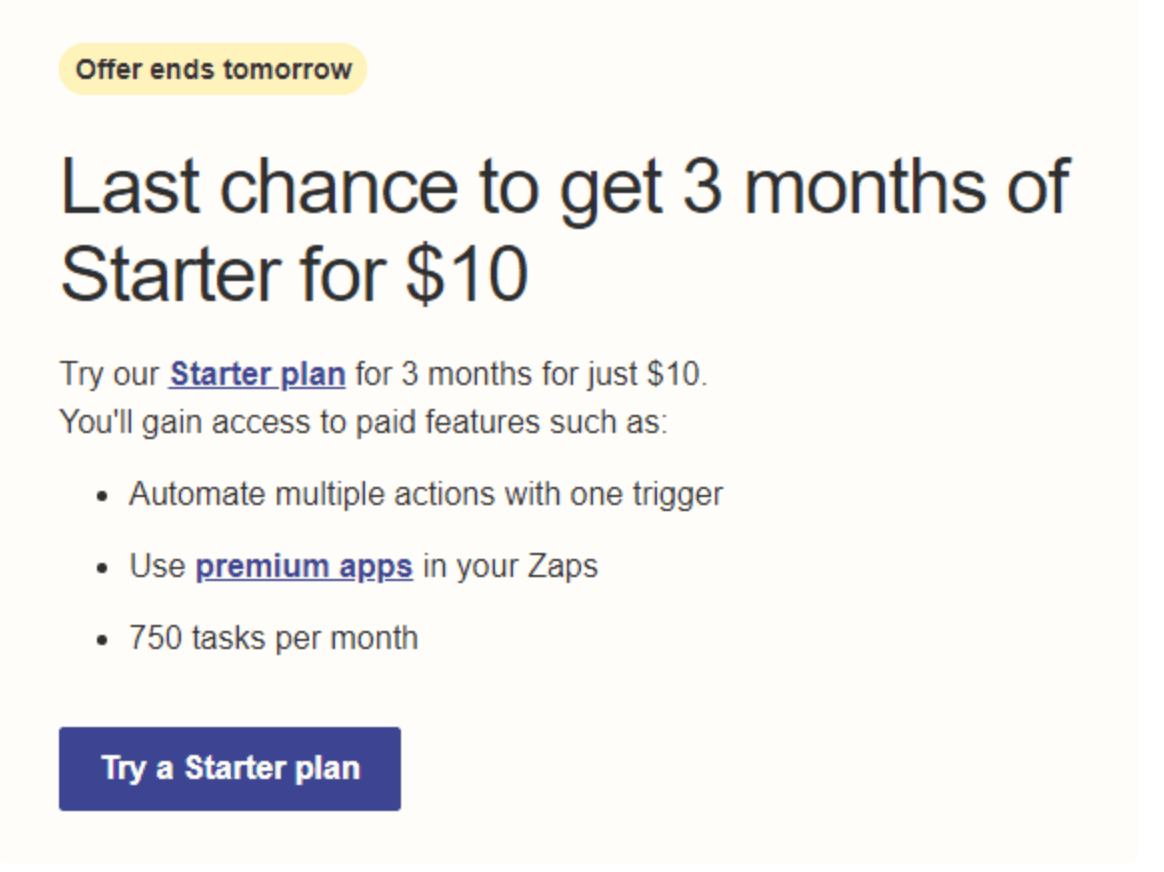Screen dimensions: 1164x872
Task: Click the third bullet point marker
Action: coord(105,637)
